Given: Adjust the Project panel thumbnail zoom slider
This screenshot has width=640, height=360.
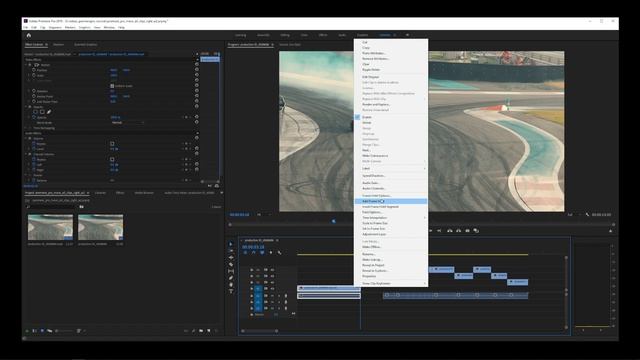Looking at the screenshot, I should pyautogui.click(x=65, y=331).
